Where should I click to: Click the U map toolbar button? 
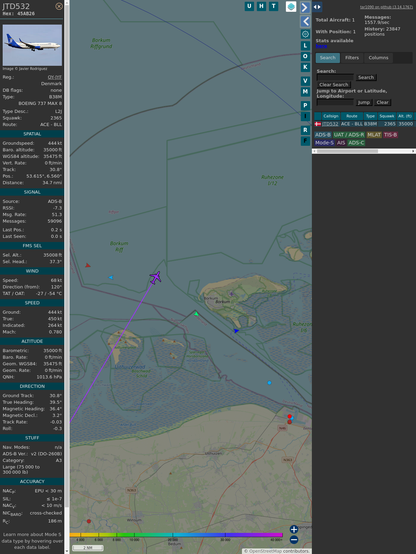pyautogui.click(x=249, y=6)
